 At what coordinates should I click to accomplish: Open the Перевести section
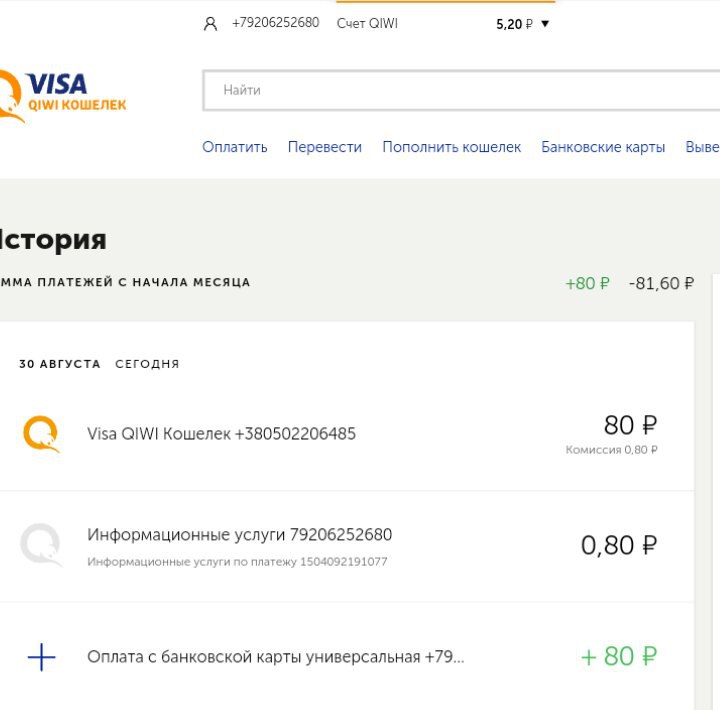(x=325, y=147)
